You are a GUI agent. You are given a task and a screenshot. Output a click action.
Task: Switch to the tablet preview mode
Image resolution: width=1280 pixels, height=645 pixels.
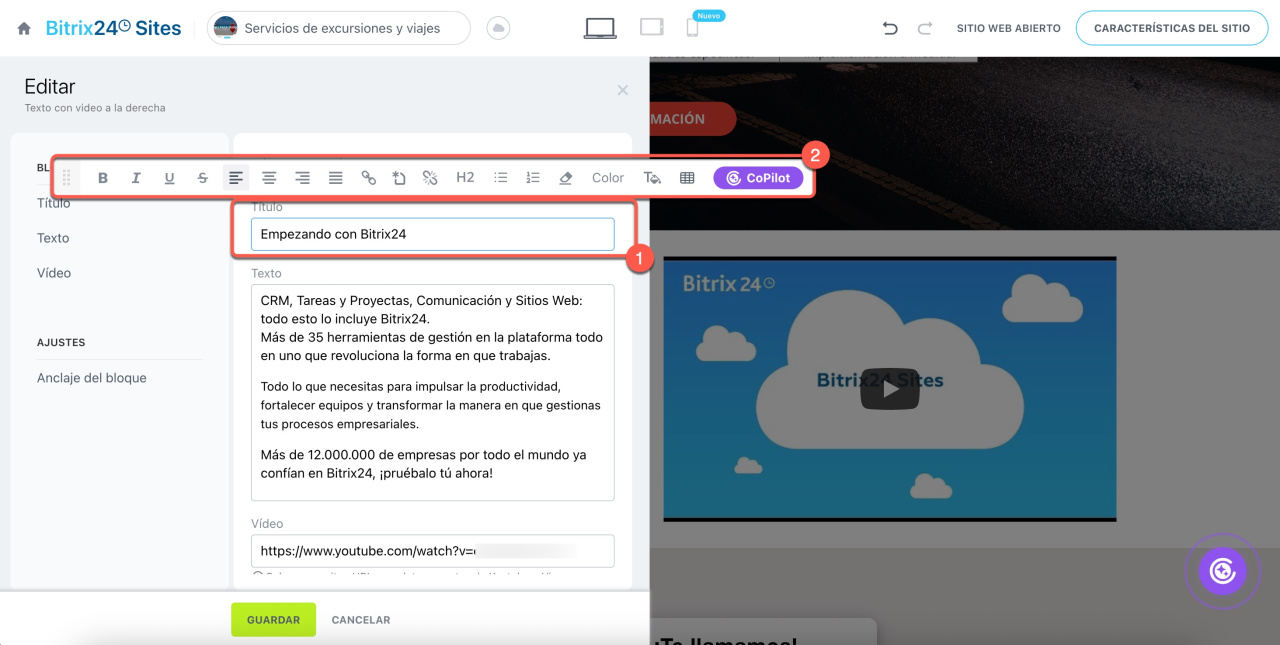tap(652, 28)
